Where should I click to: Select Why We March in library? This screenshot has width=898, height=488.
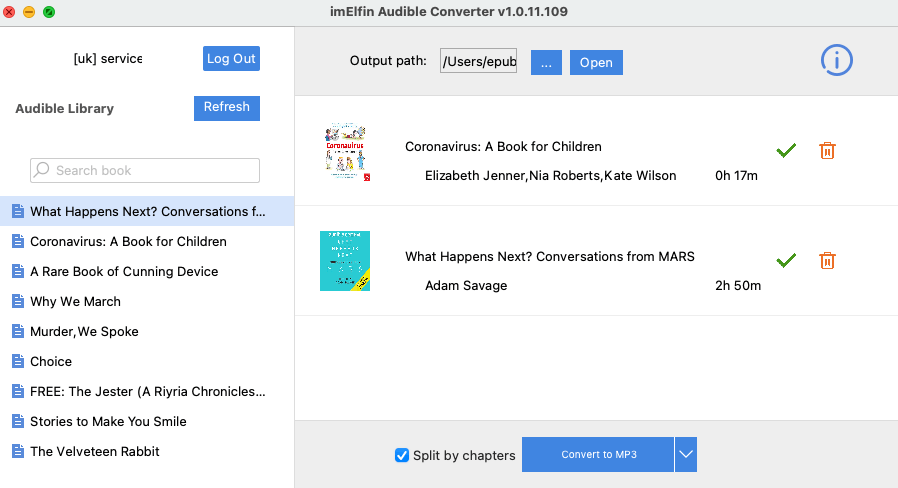[x=147, y=301]
